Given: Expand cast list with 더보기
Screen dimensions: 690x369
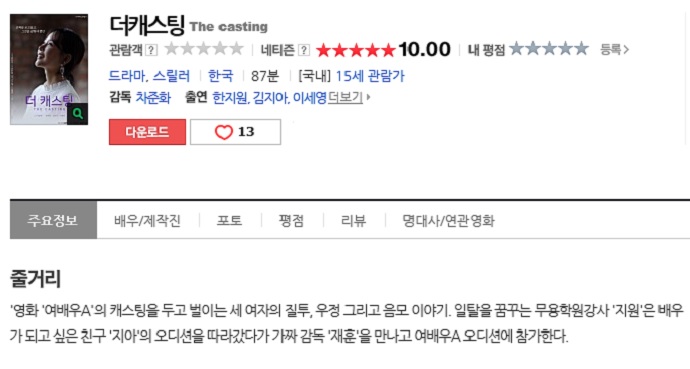Looking at the screenshot, I should click(349, 97).
